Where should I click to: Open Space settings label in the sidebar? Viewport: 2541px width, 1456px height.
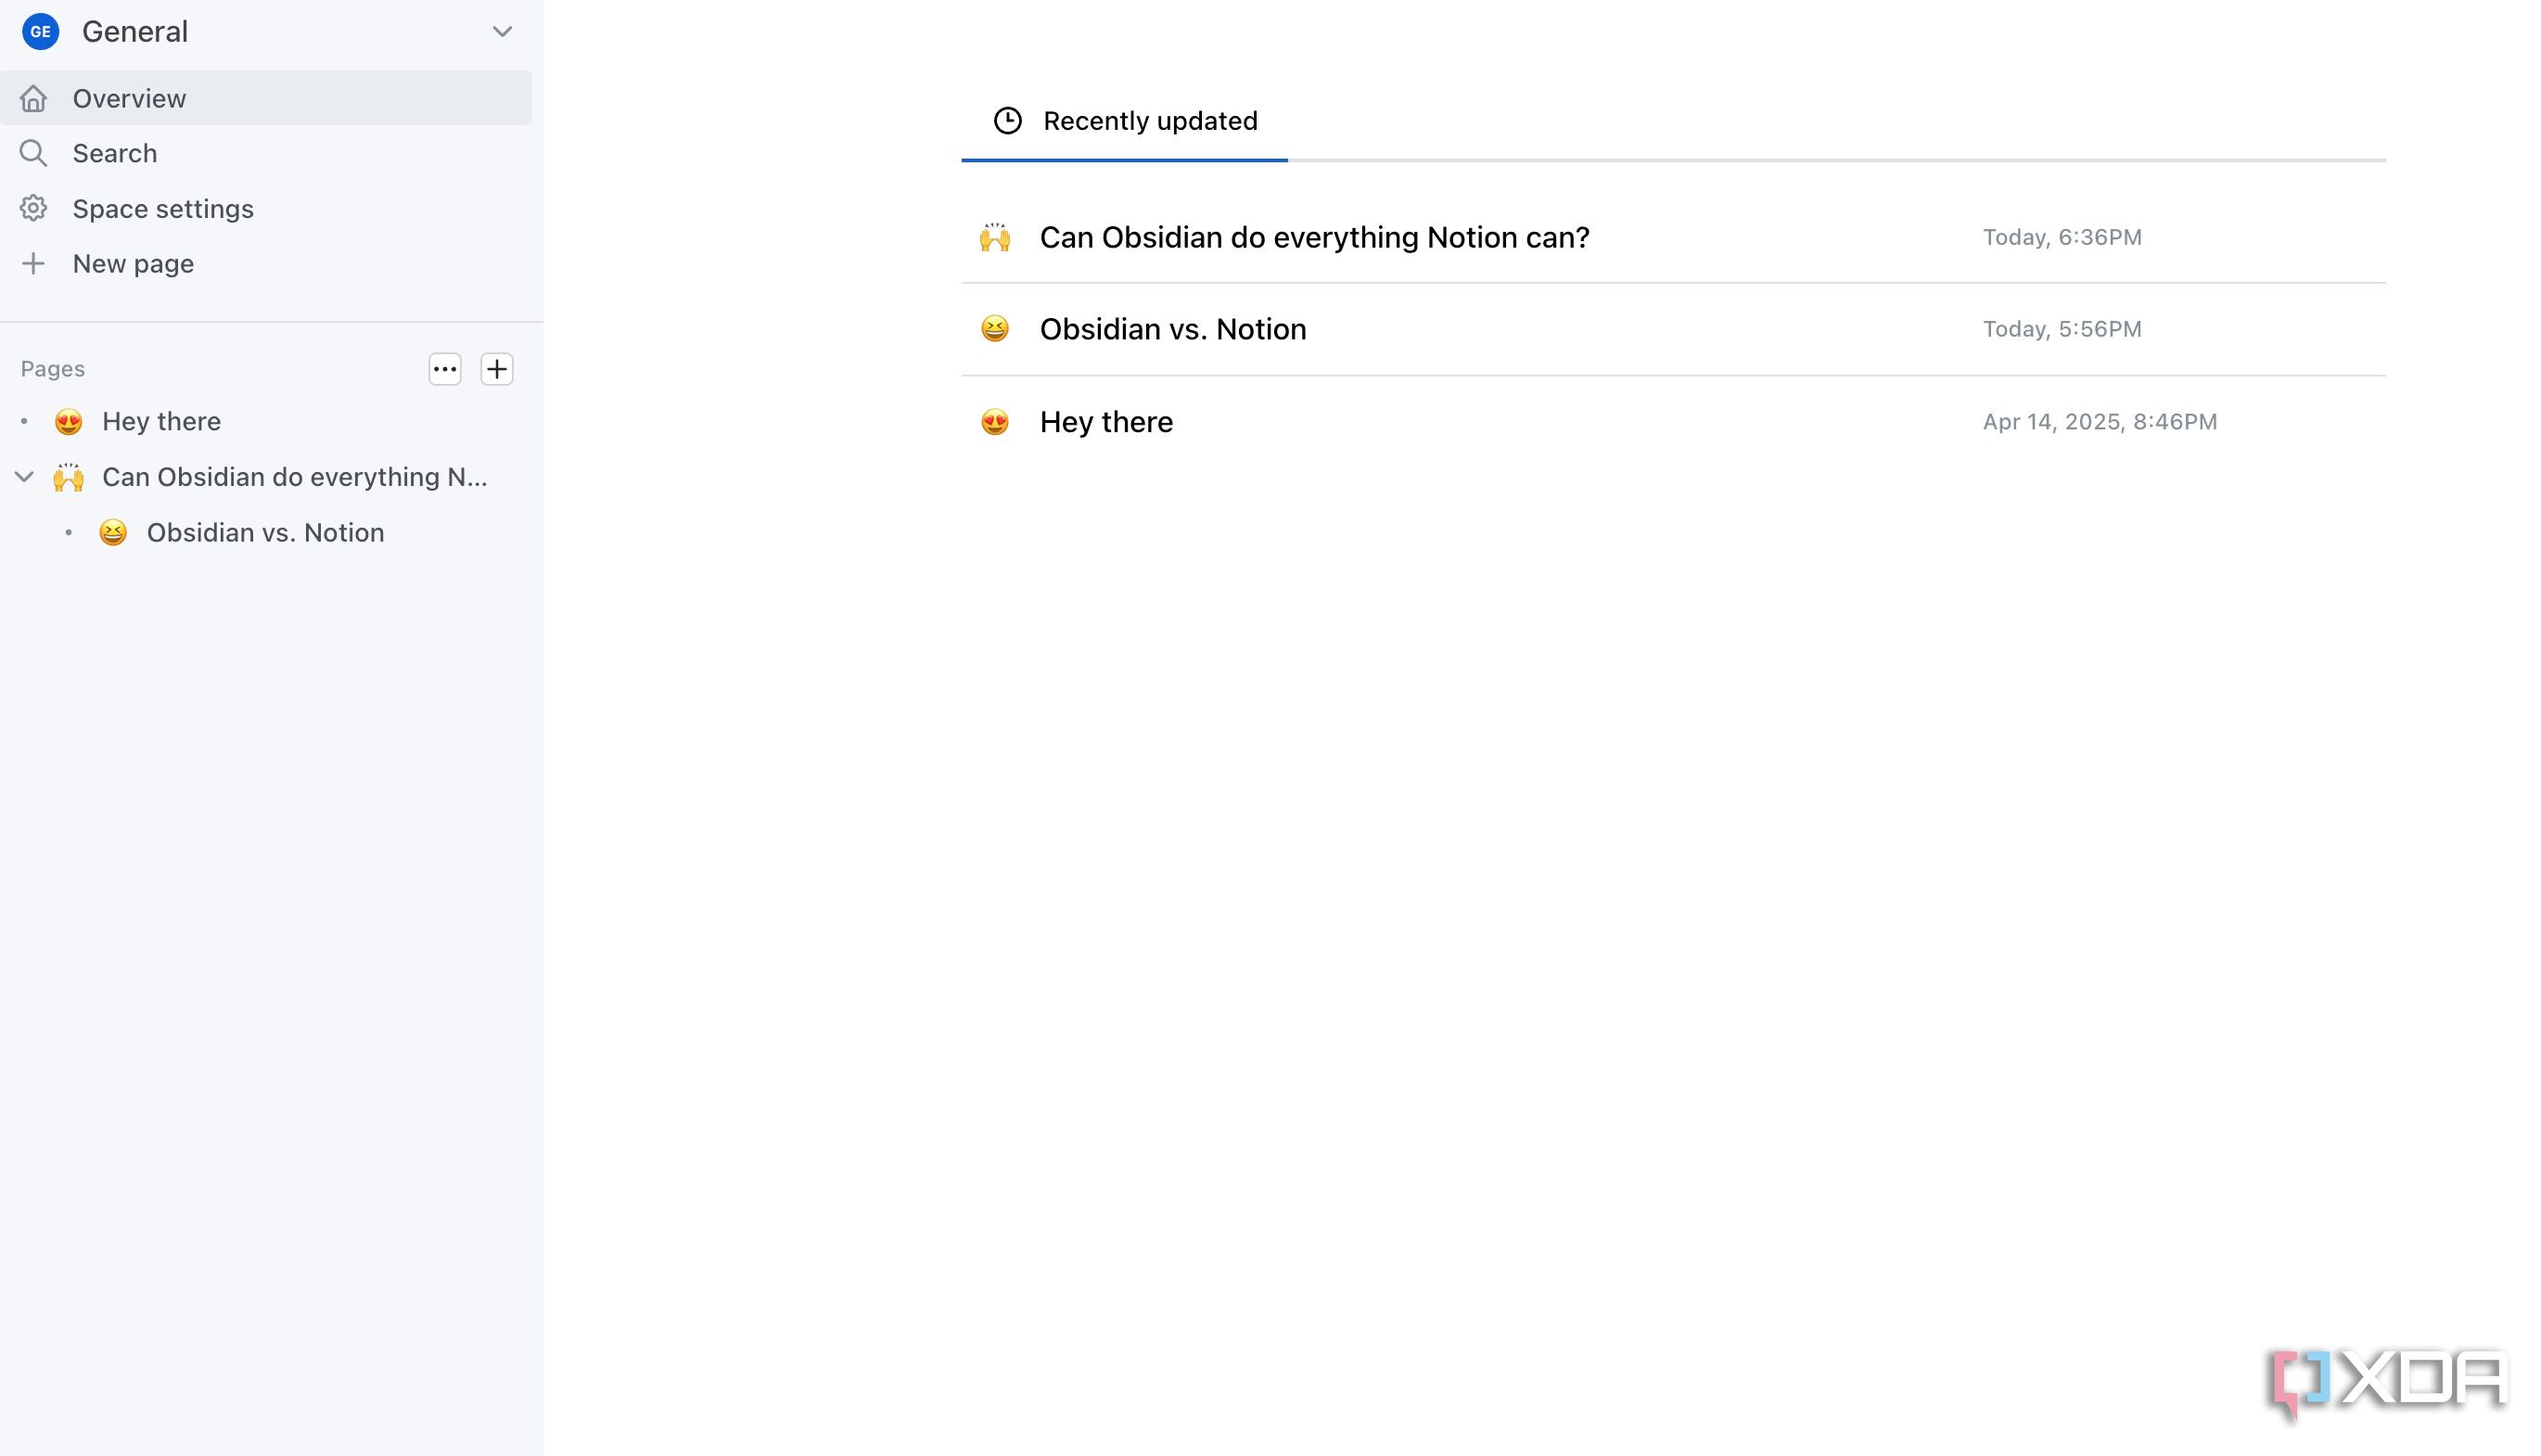click(163, 208)
